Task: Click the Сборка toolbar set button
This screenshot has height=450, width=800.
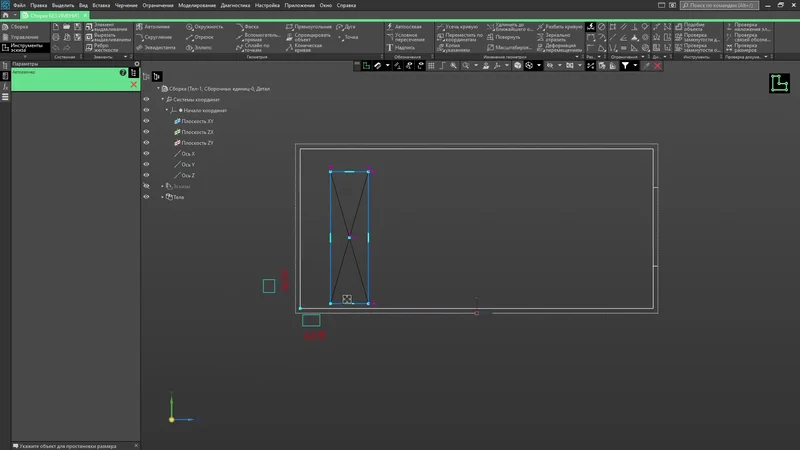Action: point(21,26)
